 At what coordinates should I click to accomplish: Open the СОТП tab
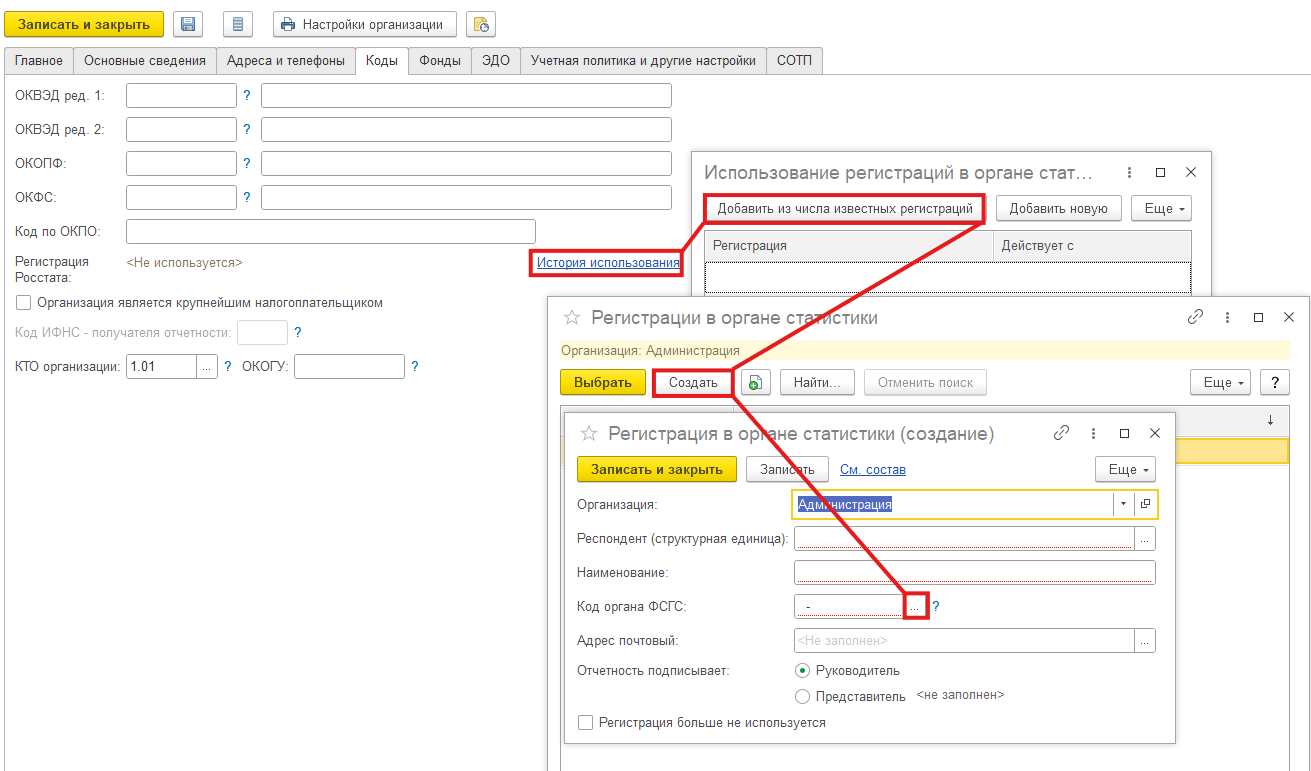(x=795, y=60)
